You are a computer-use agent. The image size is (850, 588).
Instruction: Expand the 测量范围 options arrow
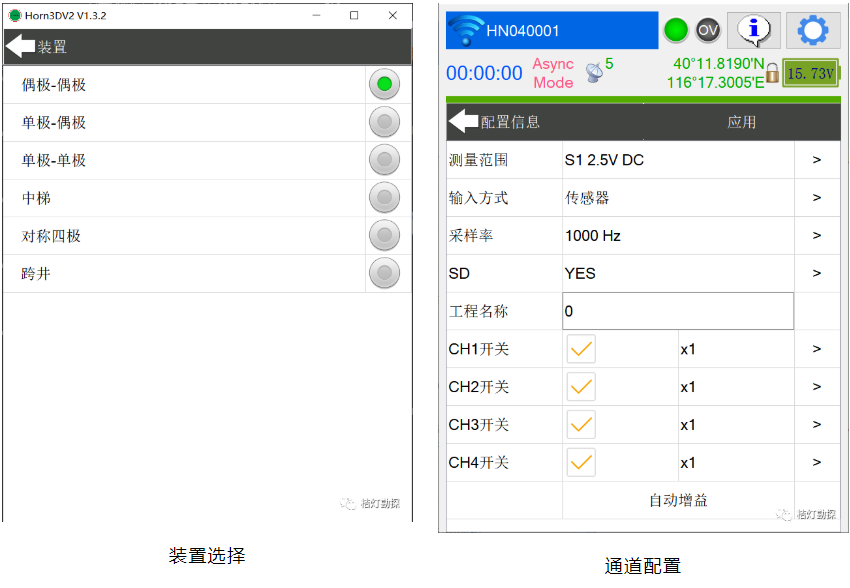click(x=817, y=160)
